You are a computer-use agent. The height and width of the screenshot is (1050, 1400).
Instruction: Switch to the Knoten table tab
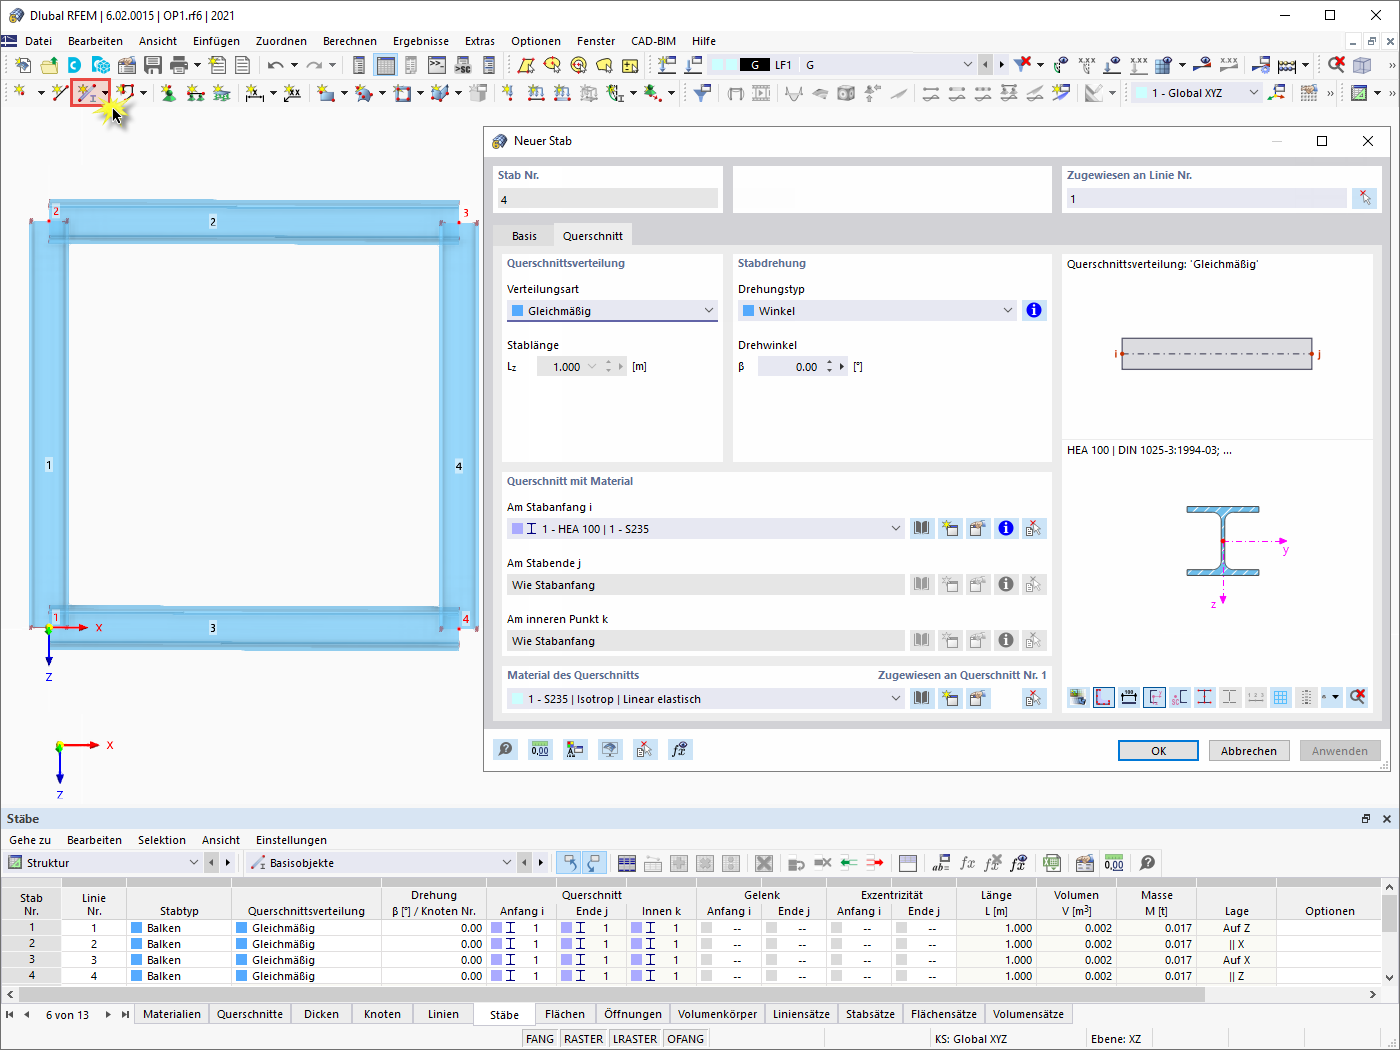coord(382,1014)
